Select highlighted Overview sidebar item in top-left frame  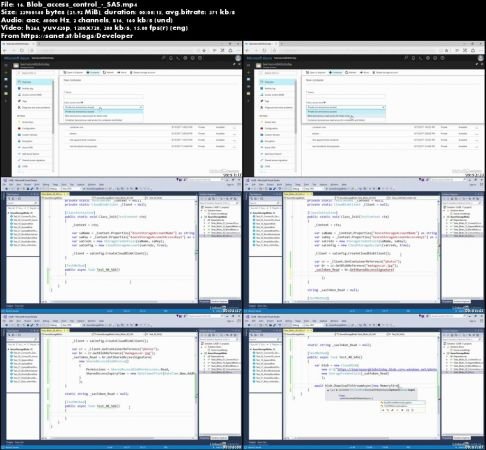(x=34, y=82)
